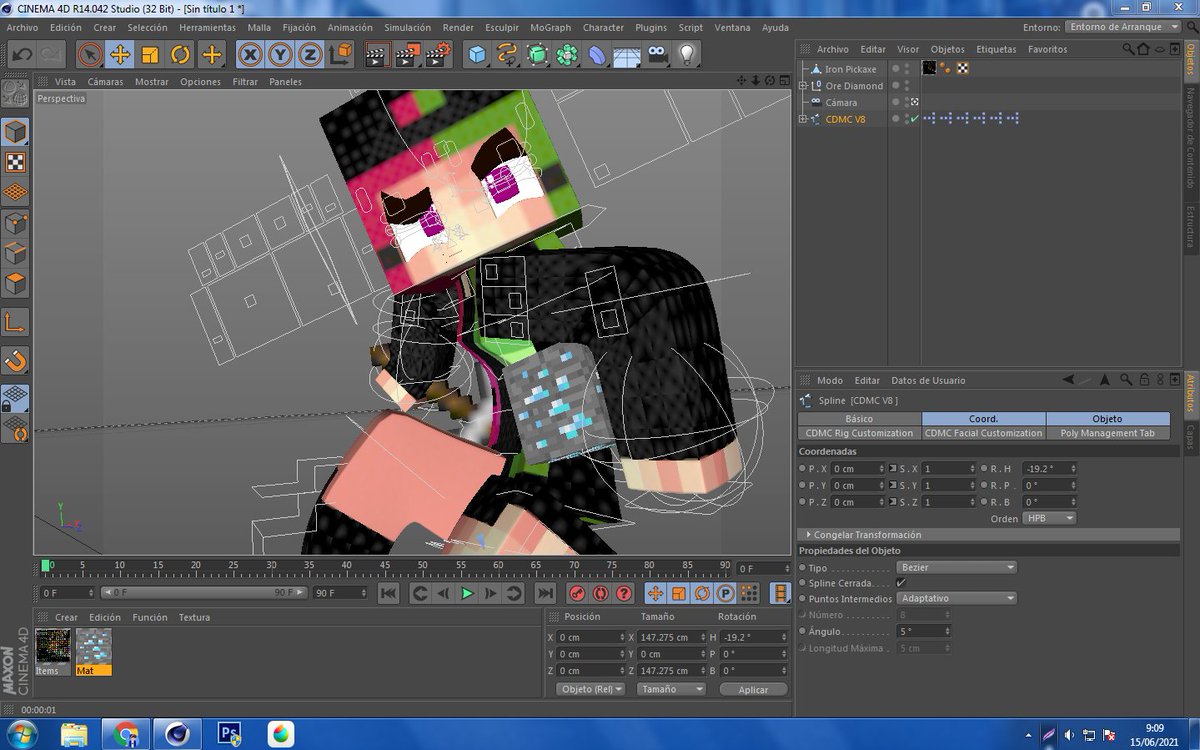Screen dimensions: 1200x750
Task: Select the Live Selection arrow tool
Action: [x=89, y=54]
